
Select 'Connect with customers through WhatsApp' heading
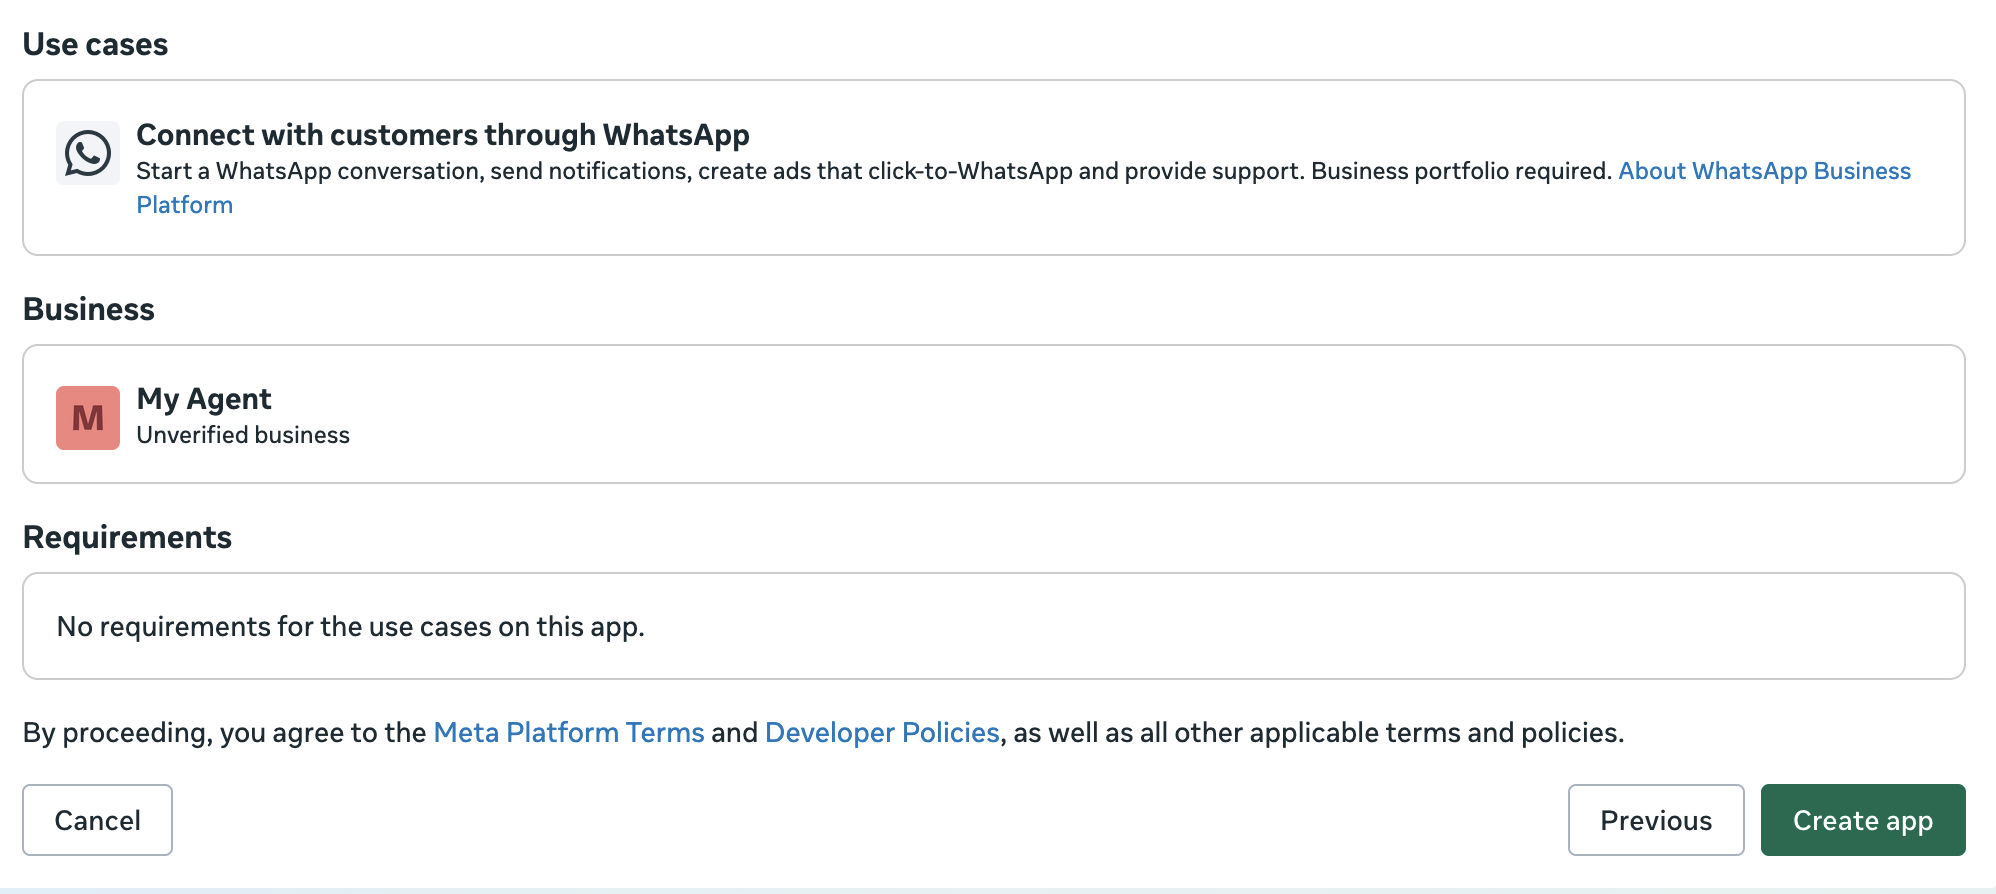pos(443,134)
